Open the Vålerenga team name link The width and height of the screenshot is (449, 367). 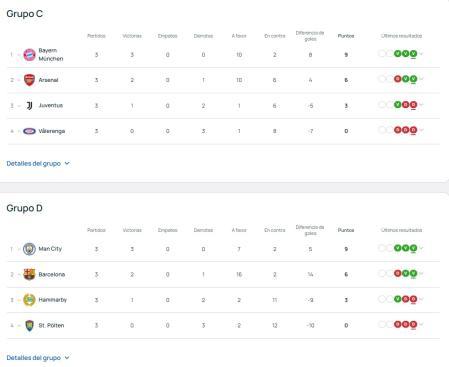(x=52, y=131)
